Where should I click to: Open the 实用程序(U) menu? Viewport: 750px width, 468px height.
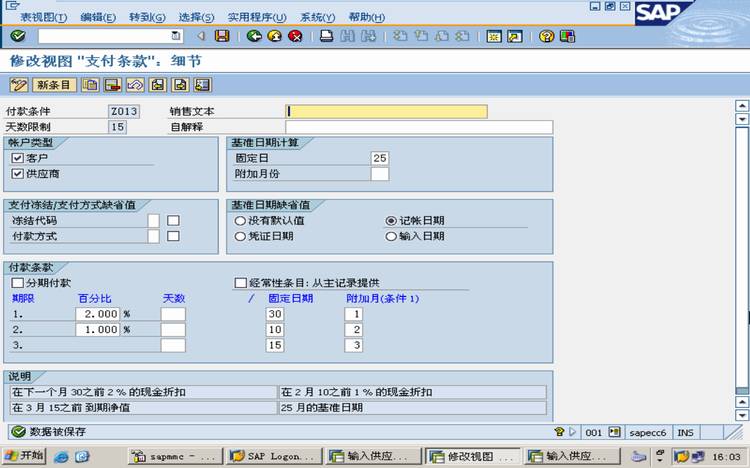coord(256,17)
